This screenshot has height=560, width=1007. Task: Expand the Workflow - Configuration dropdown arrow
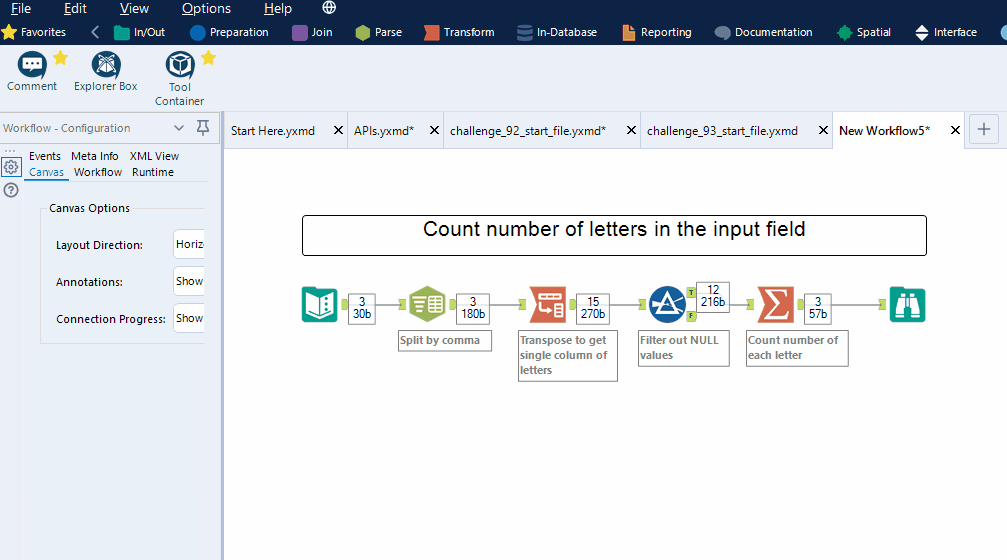179,128
